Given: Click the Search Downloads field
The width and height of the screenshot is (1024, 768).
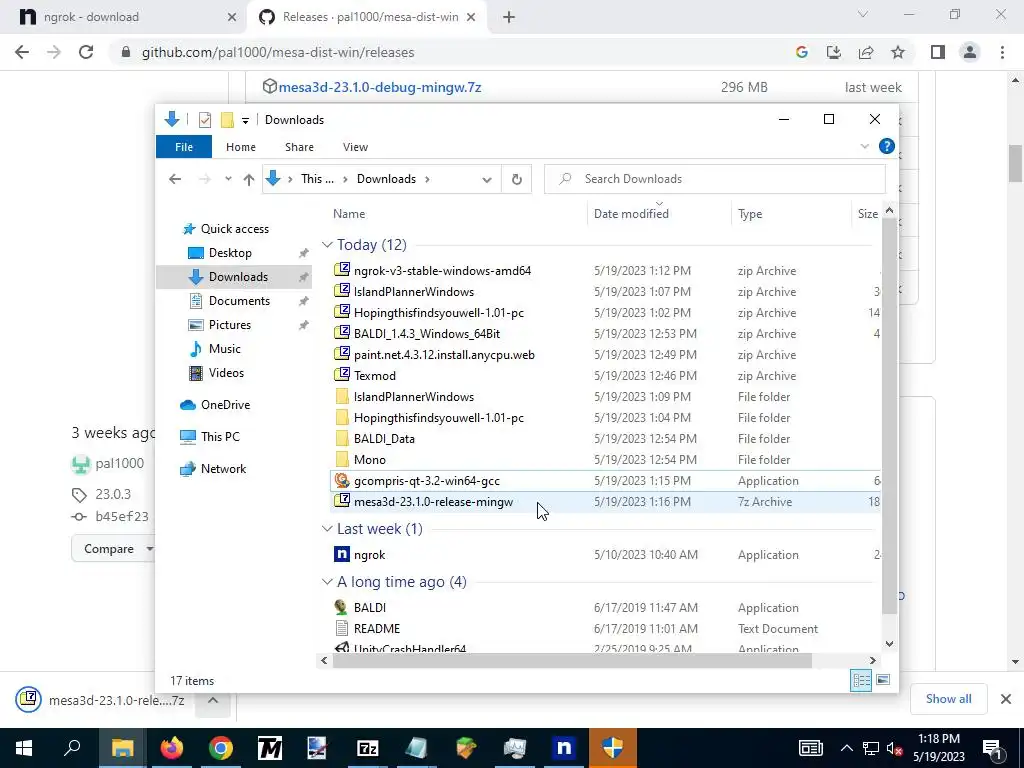Looking at the screenshot, I should click(x=714, y=179).
